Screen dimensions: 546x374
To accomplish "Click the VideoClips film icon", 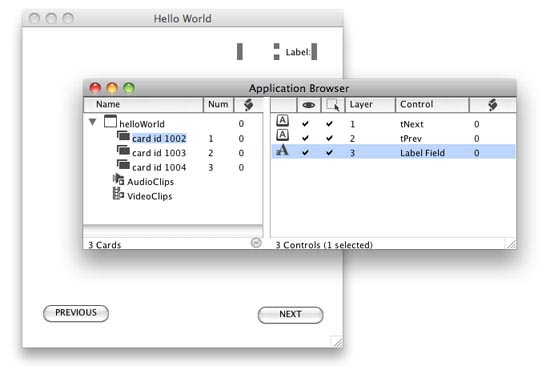I will pyautogui.click(x=118, y=194).
